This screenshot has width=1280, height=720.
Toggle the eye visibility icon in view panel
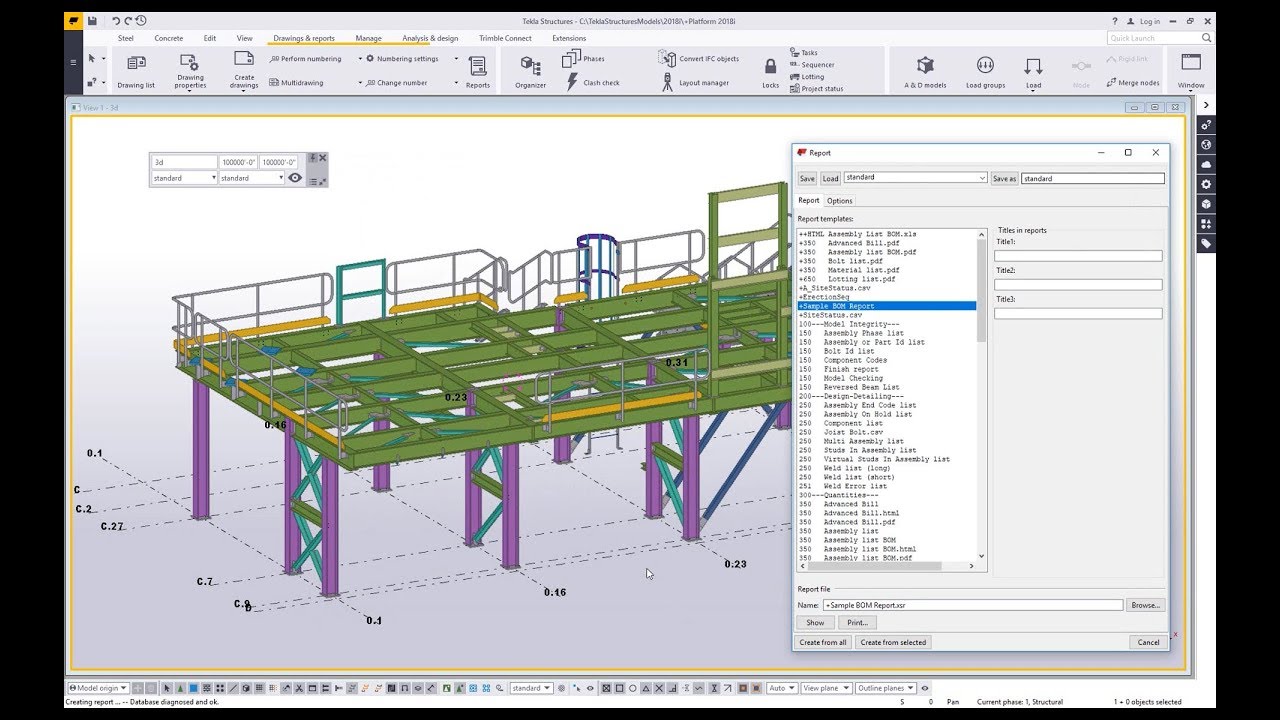click(x=295, y=178)
